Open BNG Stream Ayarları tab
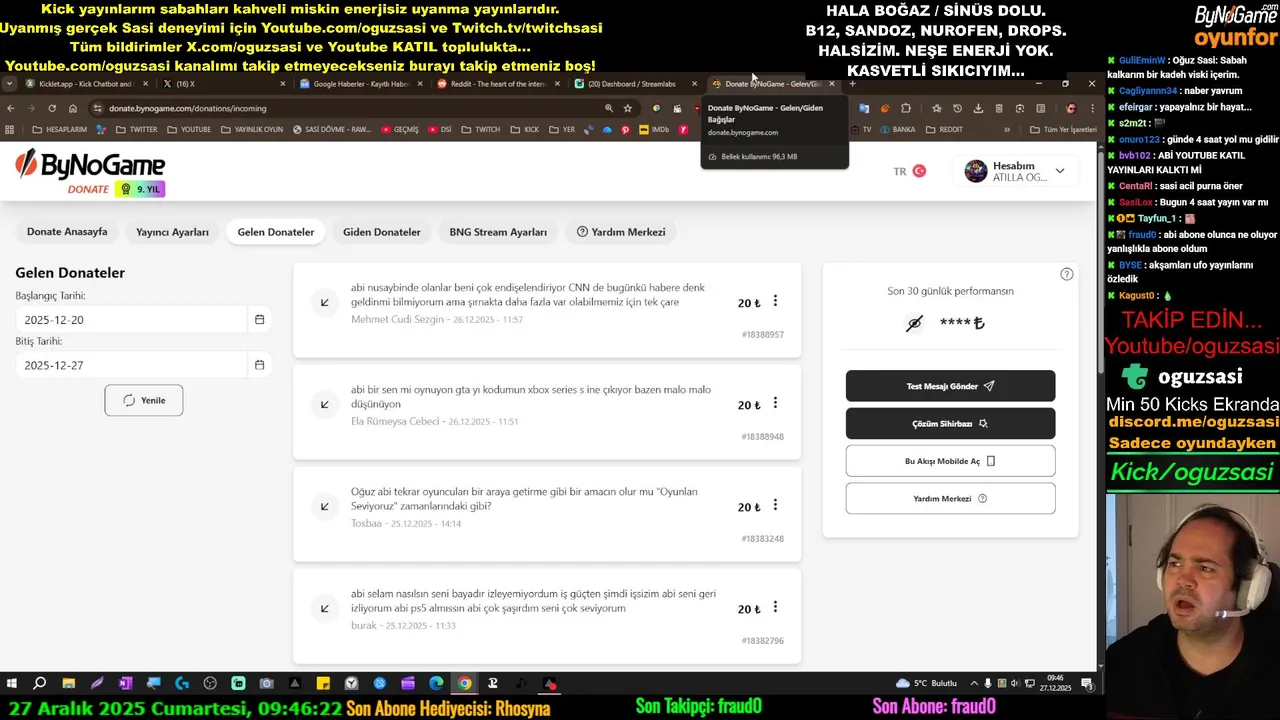Viewport: 1280px width, 720px height. click(498, 232)
